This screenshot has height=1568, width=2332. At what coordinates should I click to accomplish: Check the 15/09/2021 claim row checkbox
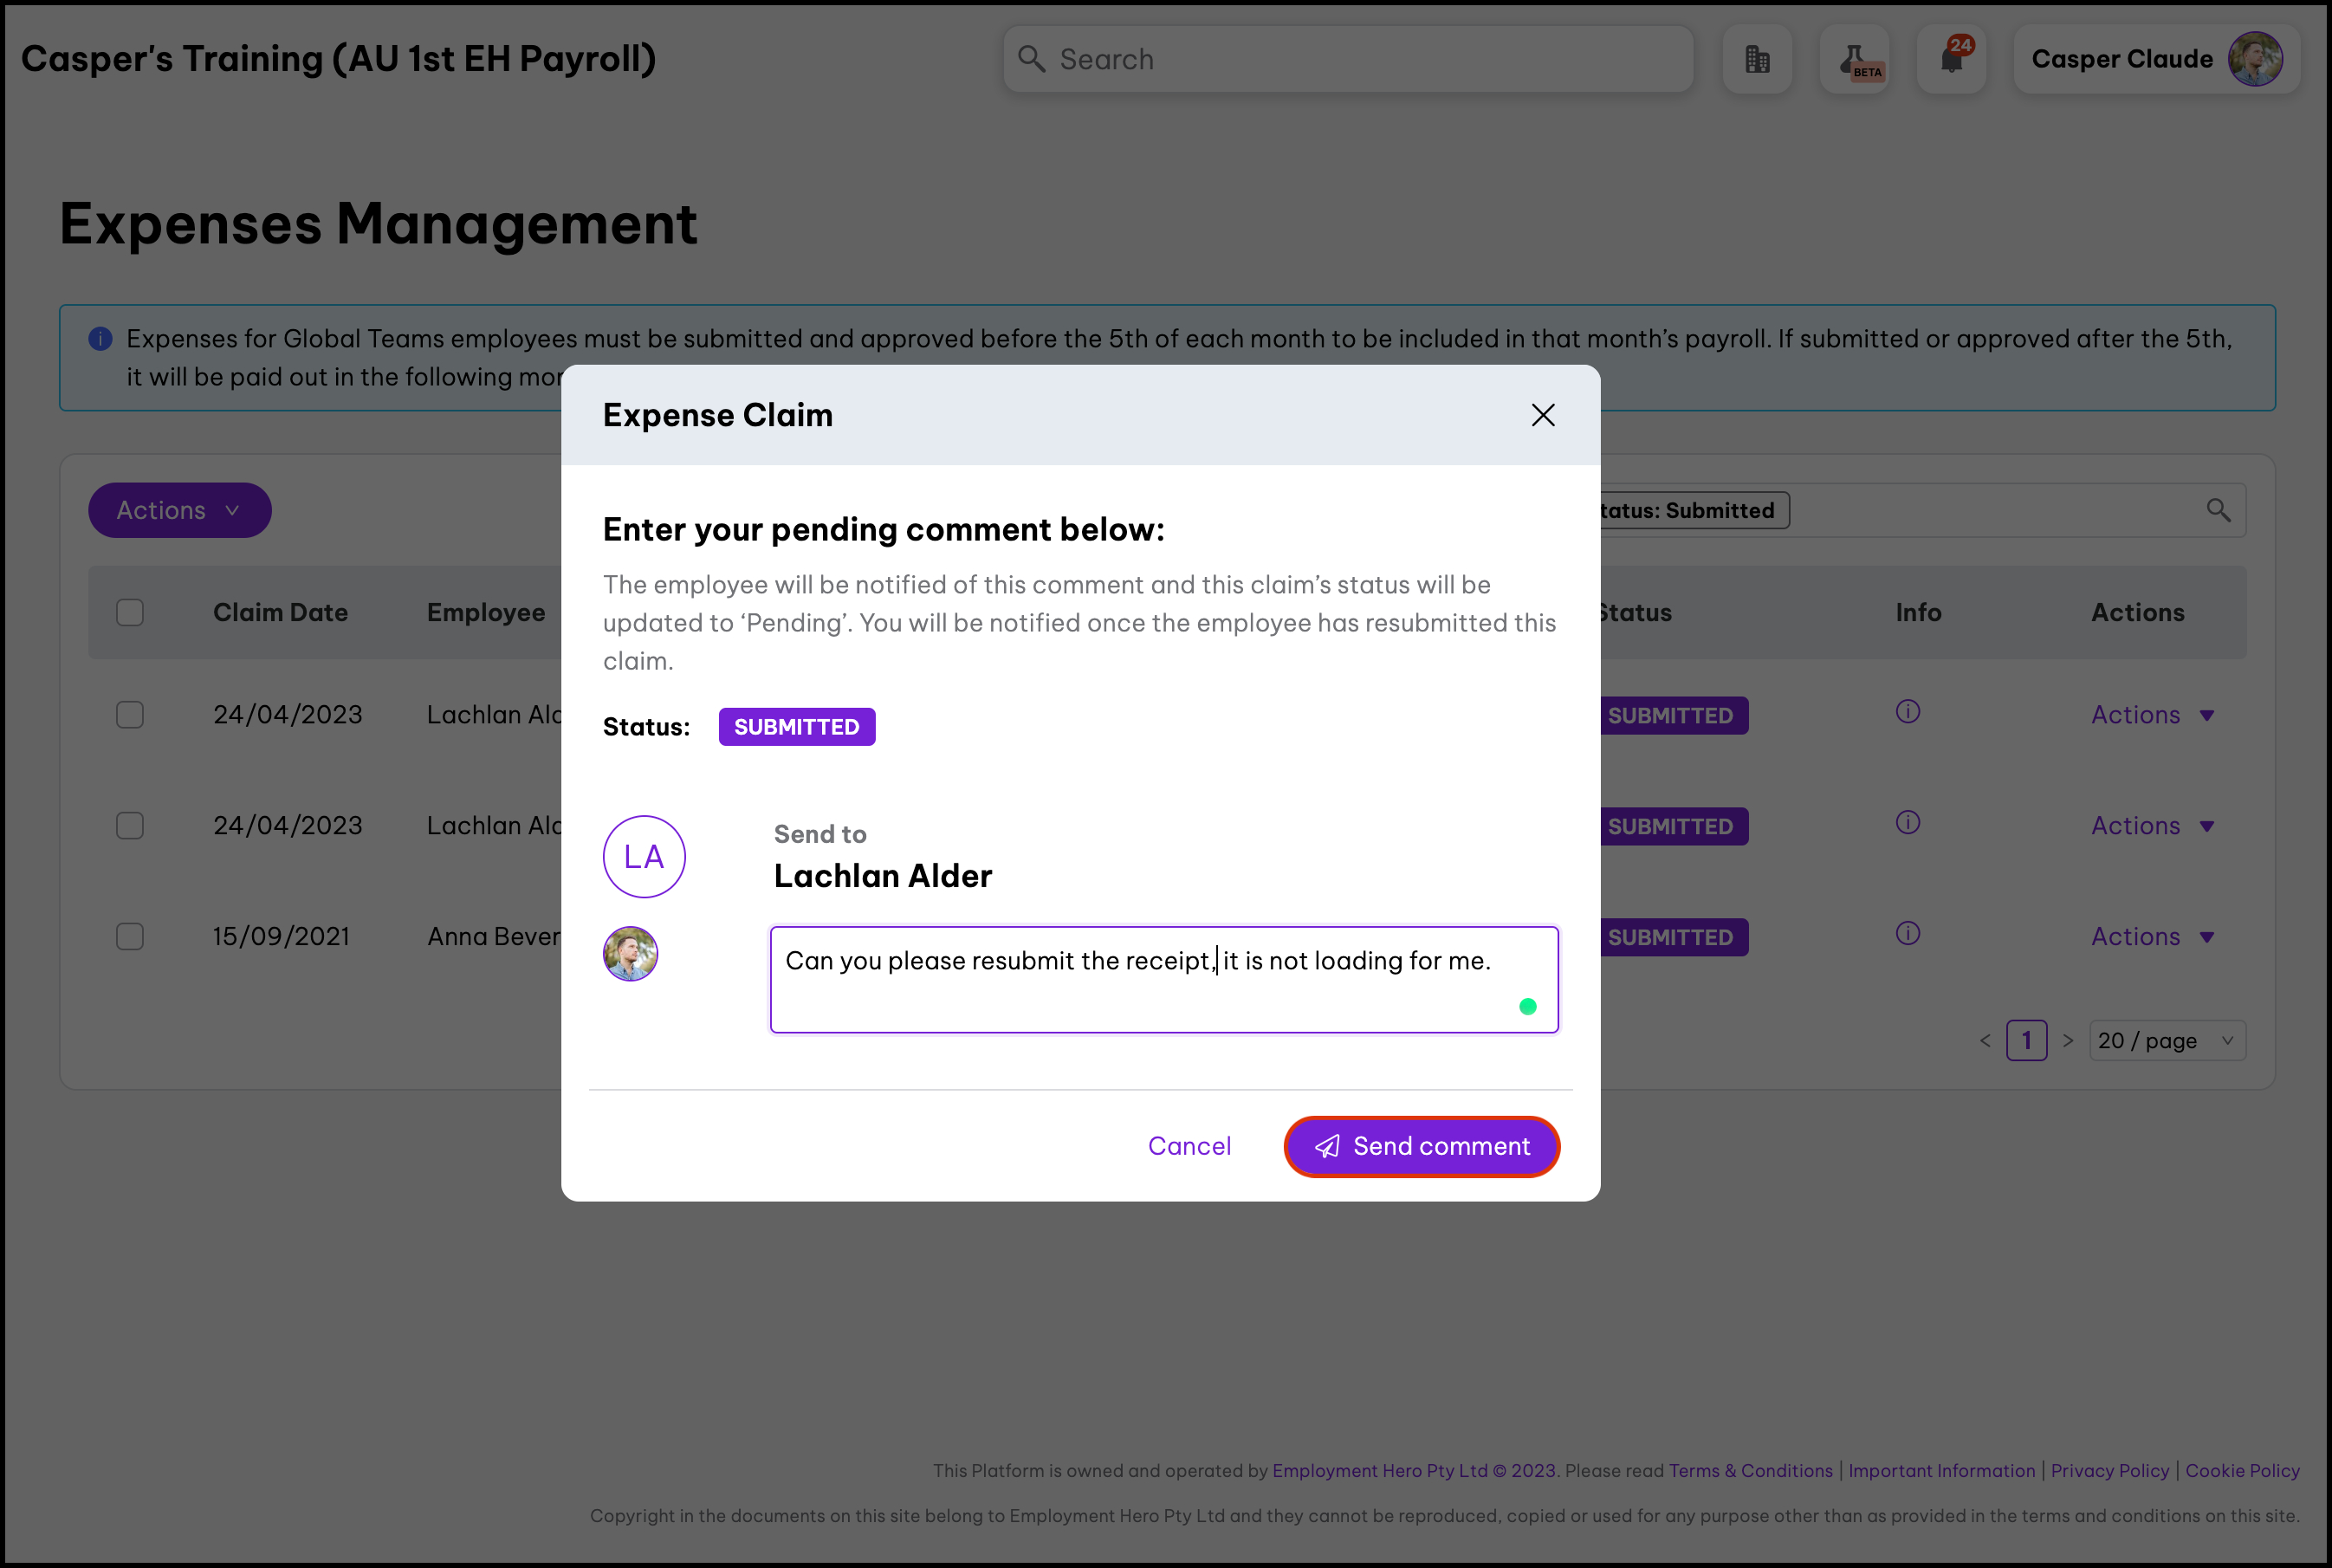tap(130, 937)
